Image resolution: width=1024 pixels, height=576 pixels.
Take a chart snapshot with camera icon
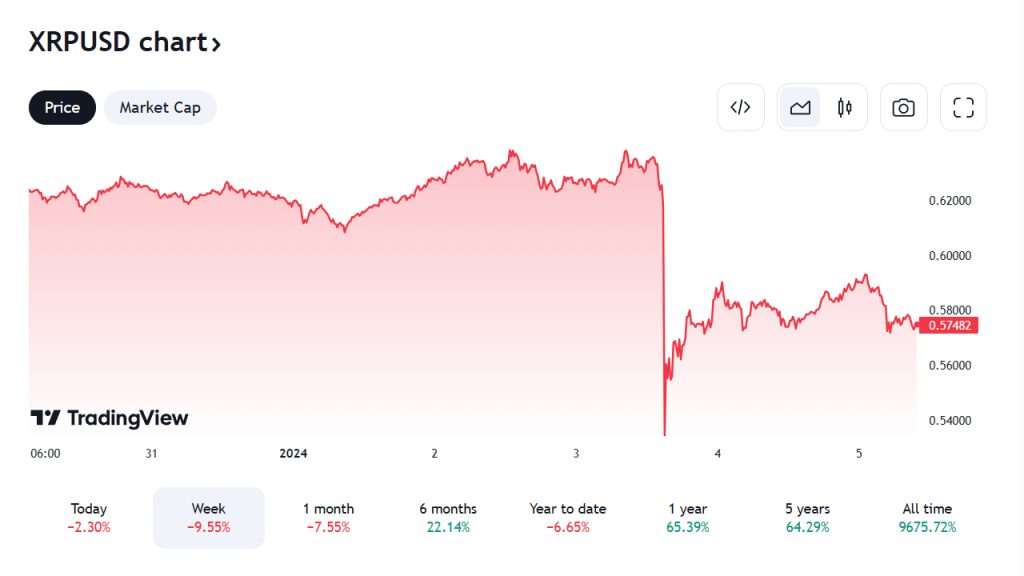coord(903,108)
